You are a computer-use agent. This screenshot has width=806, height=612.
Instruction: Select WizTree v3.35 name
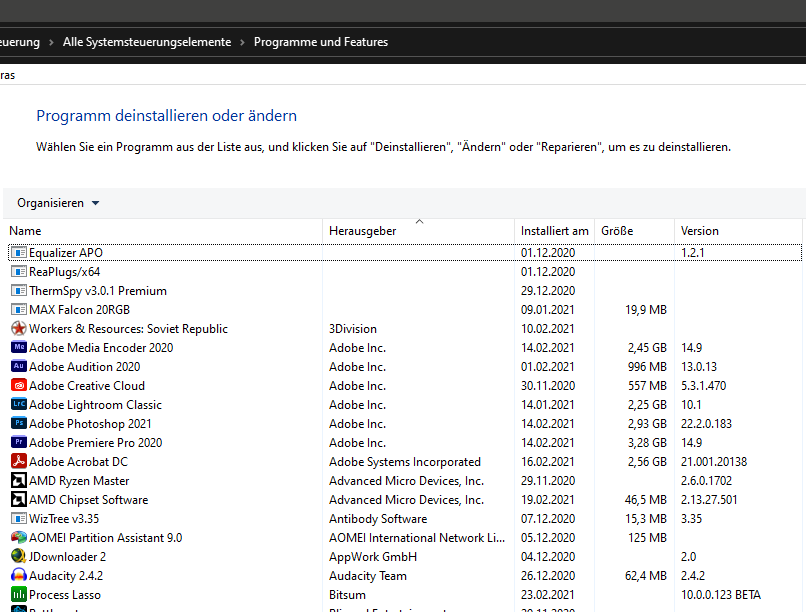coord(64,518)
